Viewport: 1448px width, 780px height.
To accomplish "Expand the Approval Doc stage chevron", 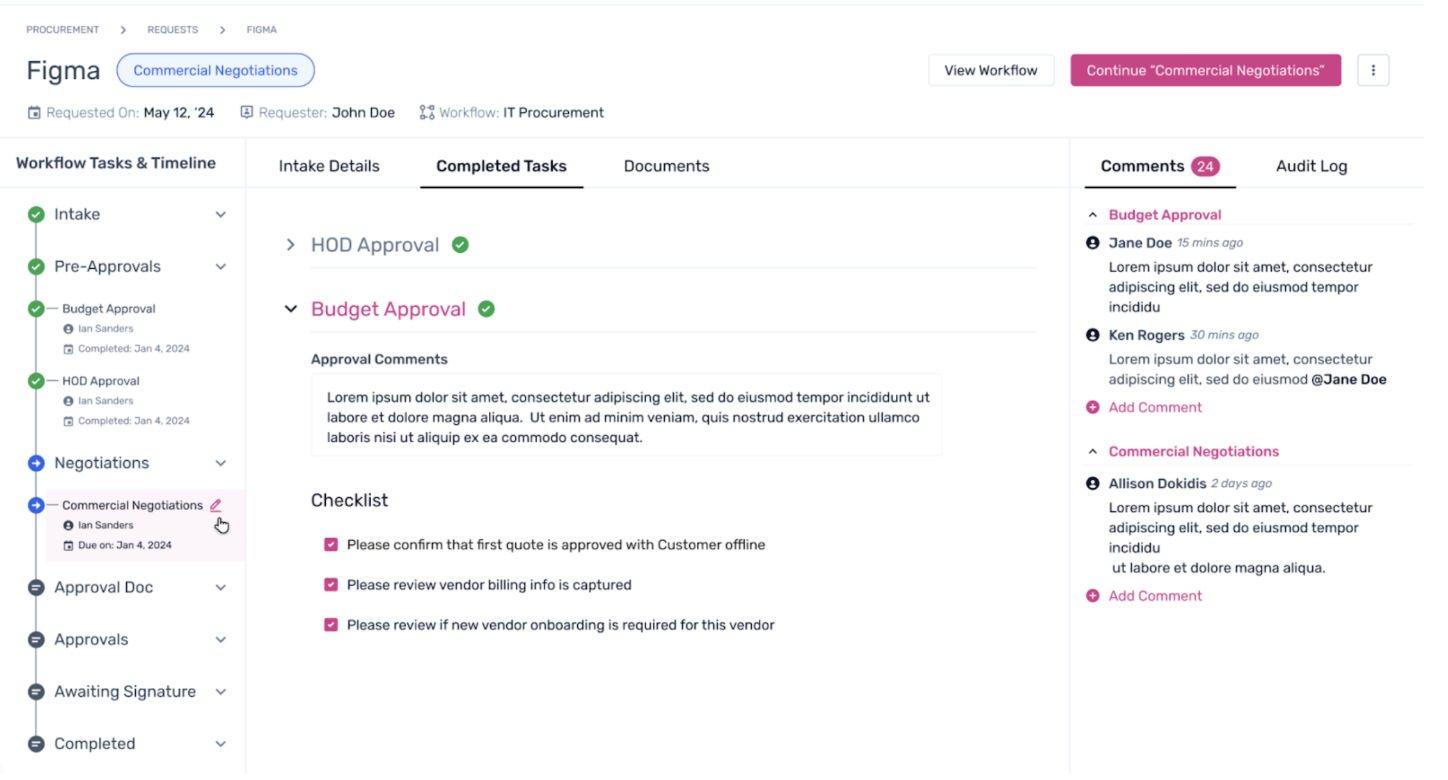I will tap(221, 588).
